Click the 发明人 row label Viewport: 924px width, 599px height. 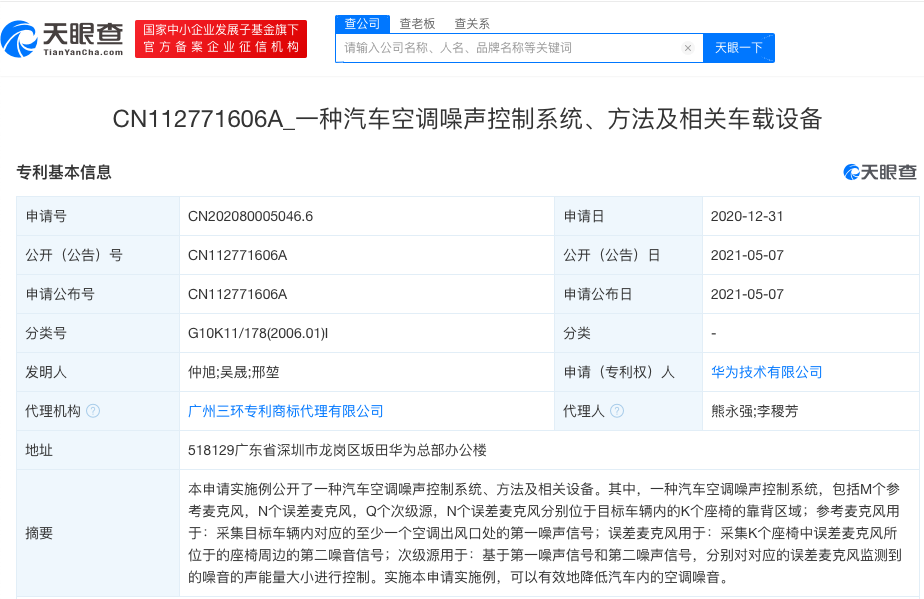pyautogui.click(x=46, y=372)
